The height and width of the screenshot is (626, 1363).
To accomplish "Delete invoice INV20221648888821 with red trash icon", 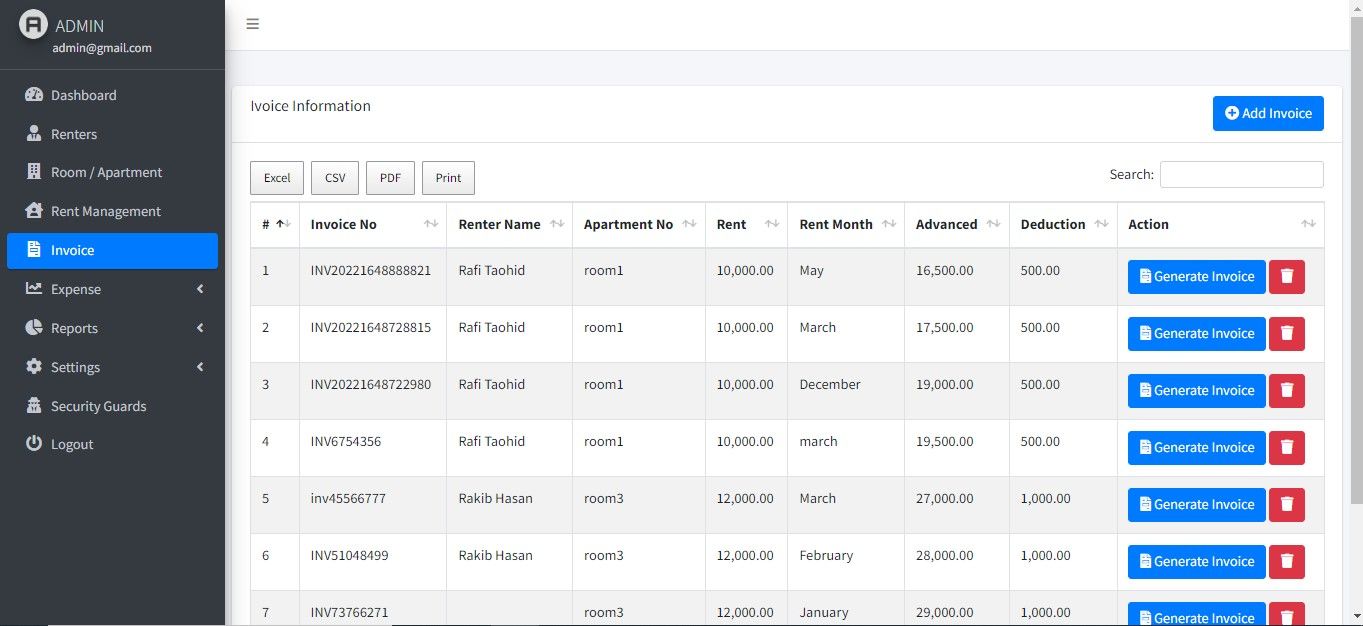I will click(1287, 277).
